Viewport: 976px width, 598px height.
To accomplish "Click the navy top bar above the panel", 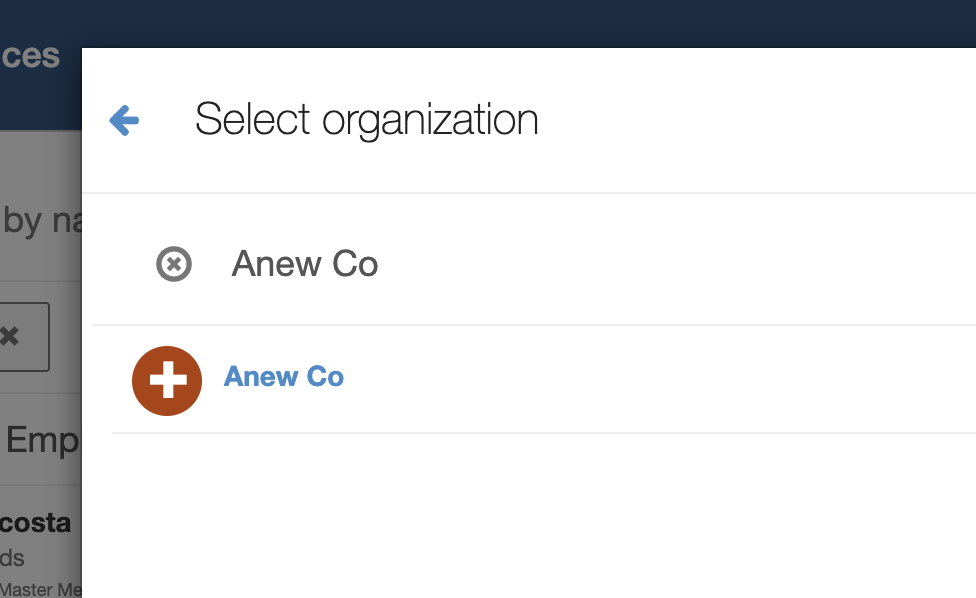I will tap(529, 24).
